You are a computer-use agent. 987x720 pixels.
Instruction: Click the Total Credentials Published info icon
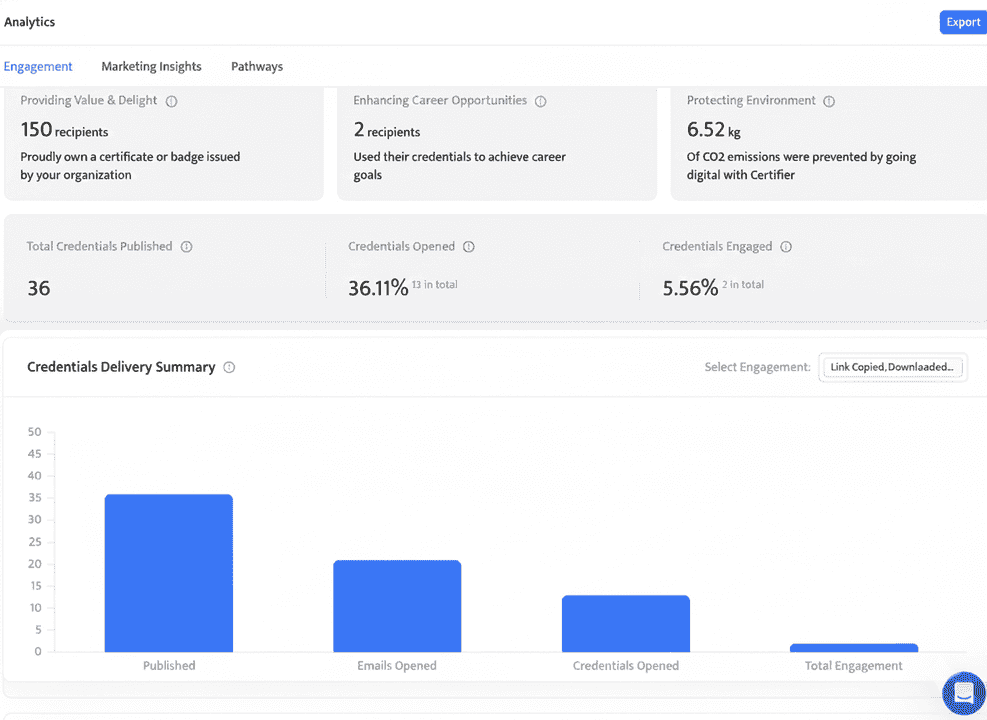[x=187, y=246]
